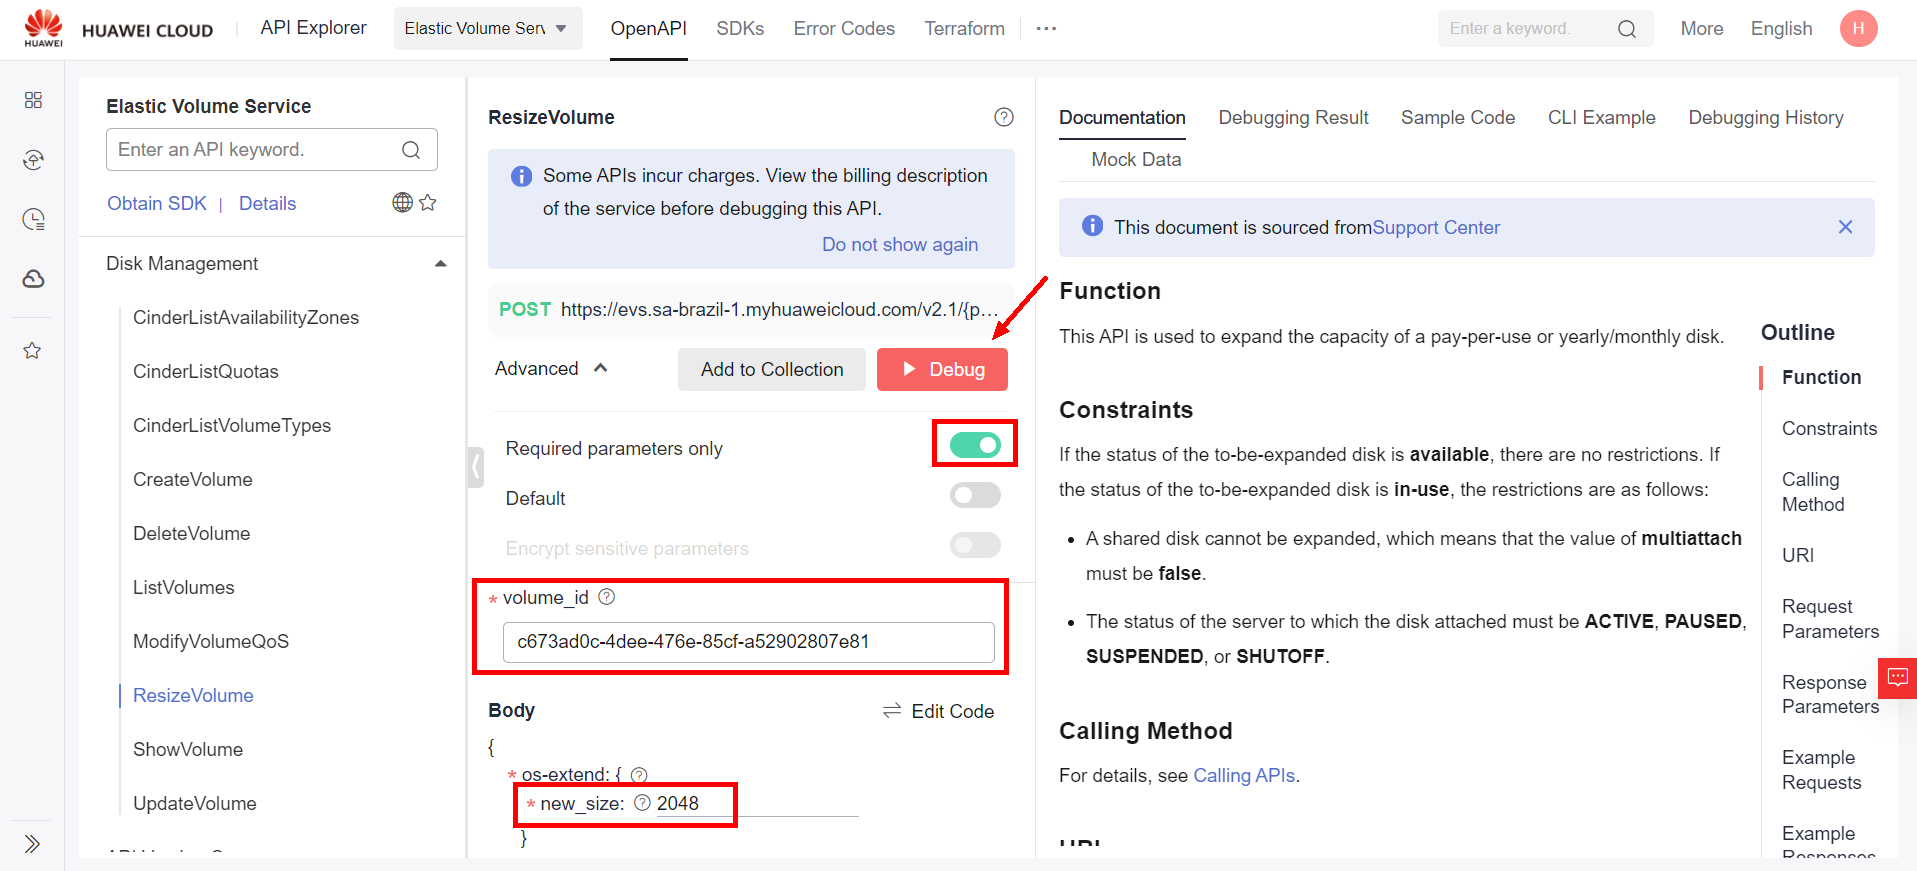Close the Support Center notice banner

1845,227
